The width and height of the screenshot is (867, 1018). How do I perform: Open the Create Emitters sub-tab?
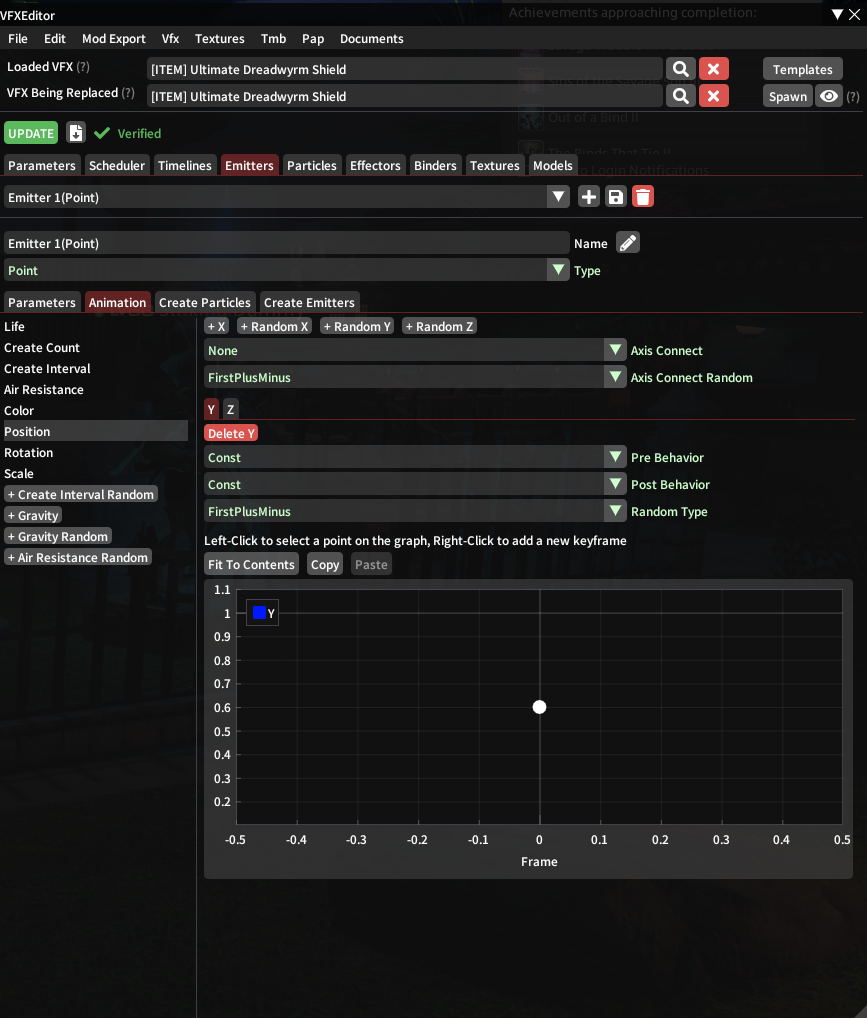pyautogui.click(x=309, y=302)
